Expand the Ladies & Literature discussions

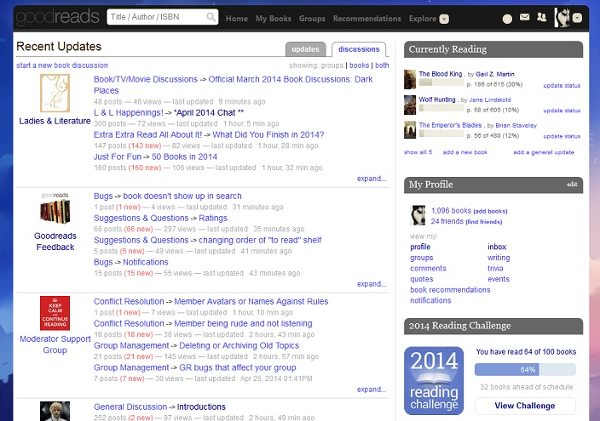(370, 179)
